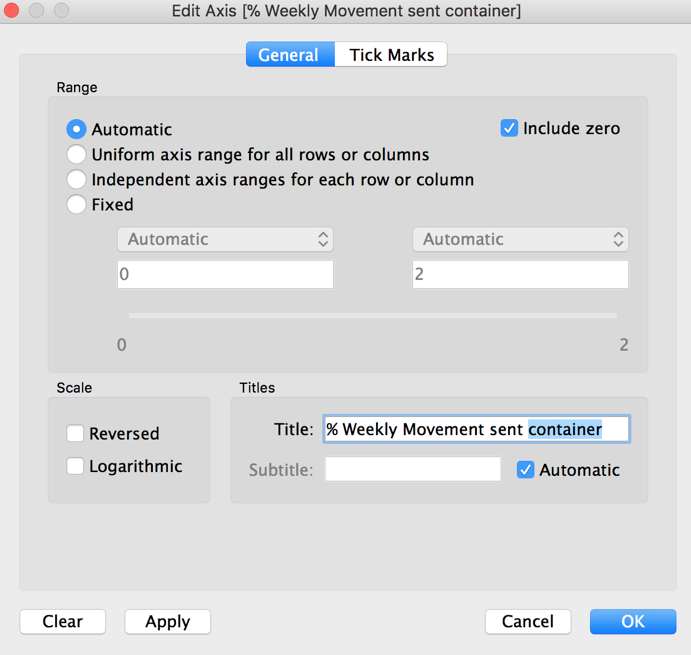The image size is (691, 655).
Task: Click the Scale section label
Action: [74, 388]
